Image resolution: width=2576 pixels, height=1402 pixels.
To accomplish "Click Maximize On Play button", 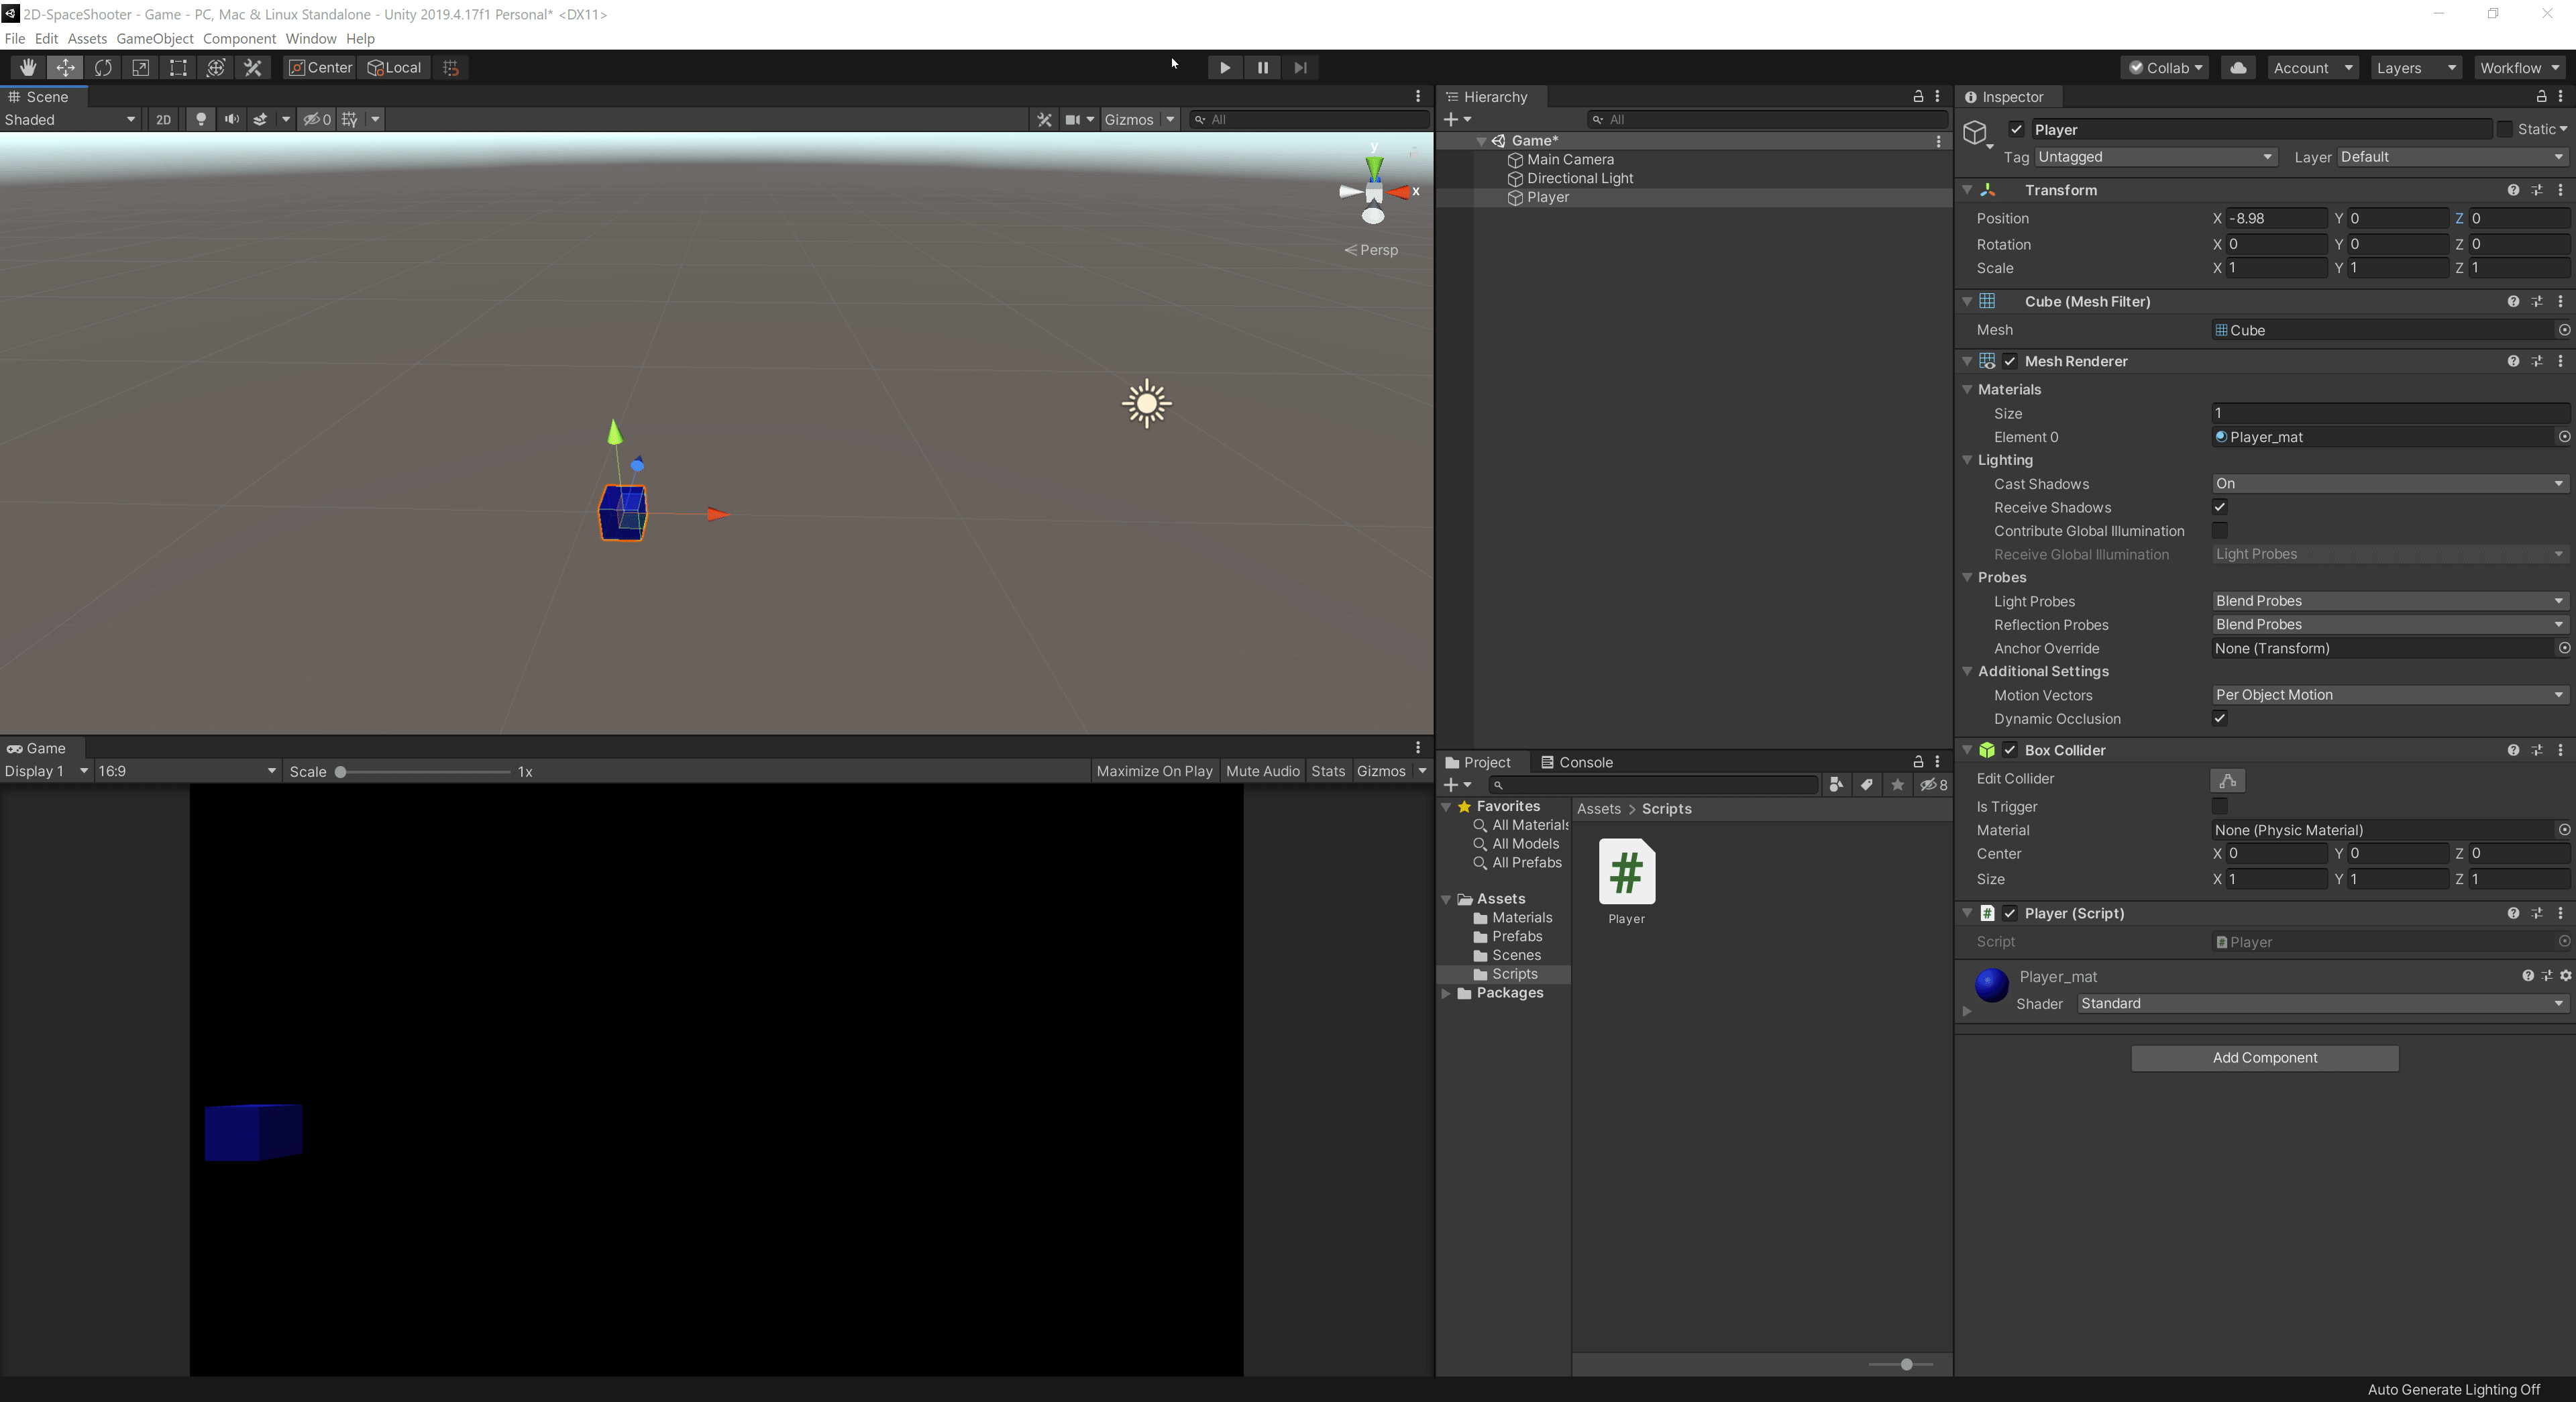I will tap(1154, 771).
